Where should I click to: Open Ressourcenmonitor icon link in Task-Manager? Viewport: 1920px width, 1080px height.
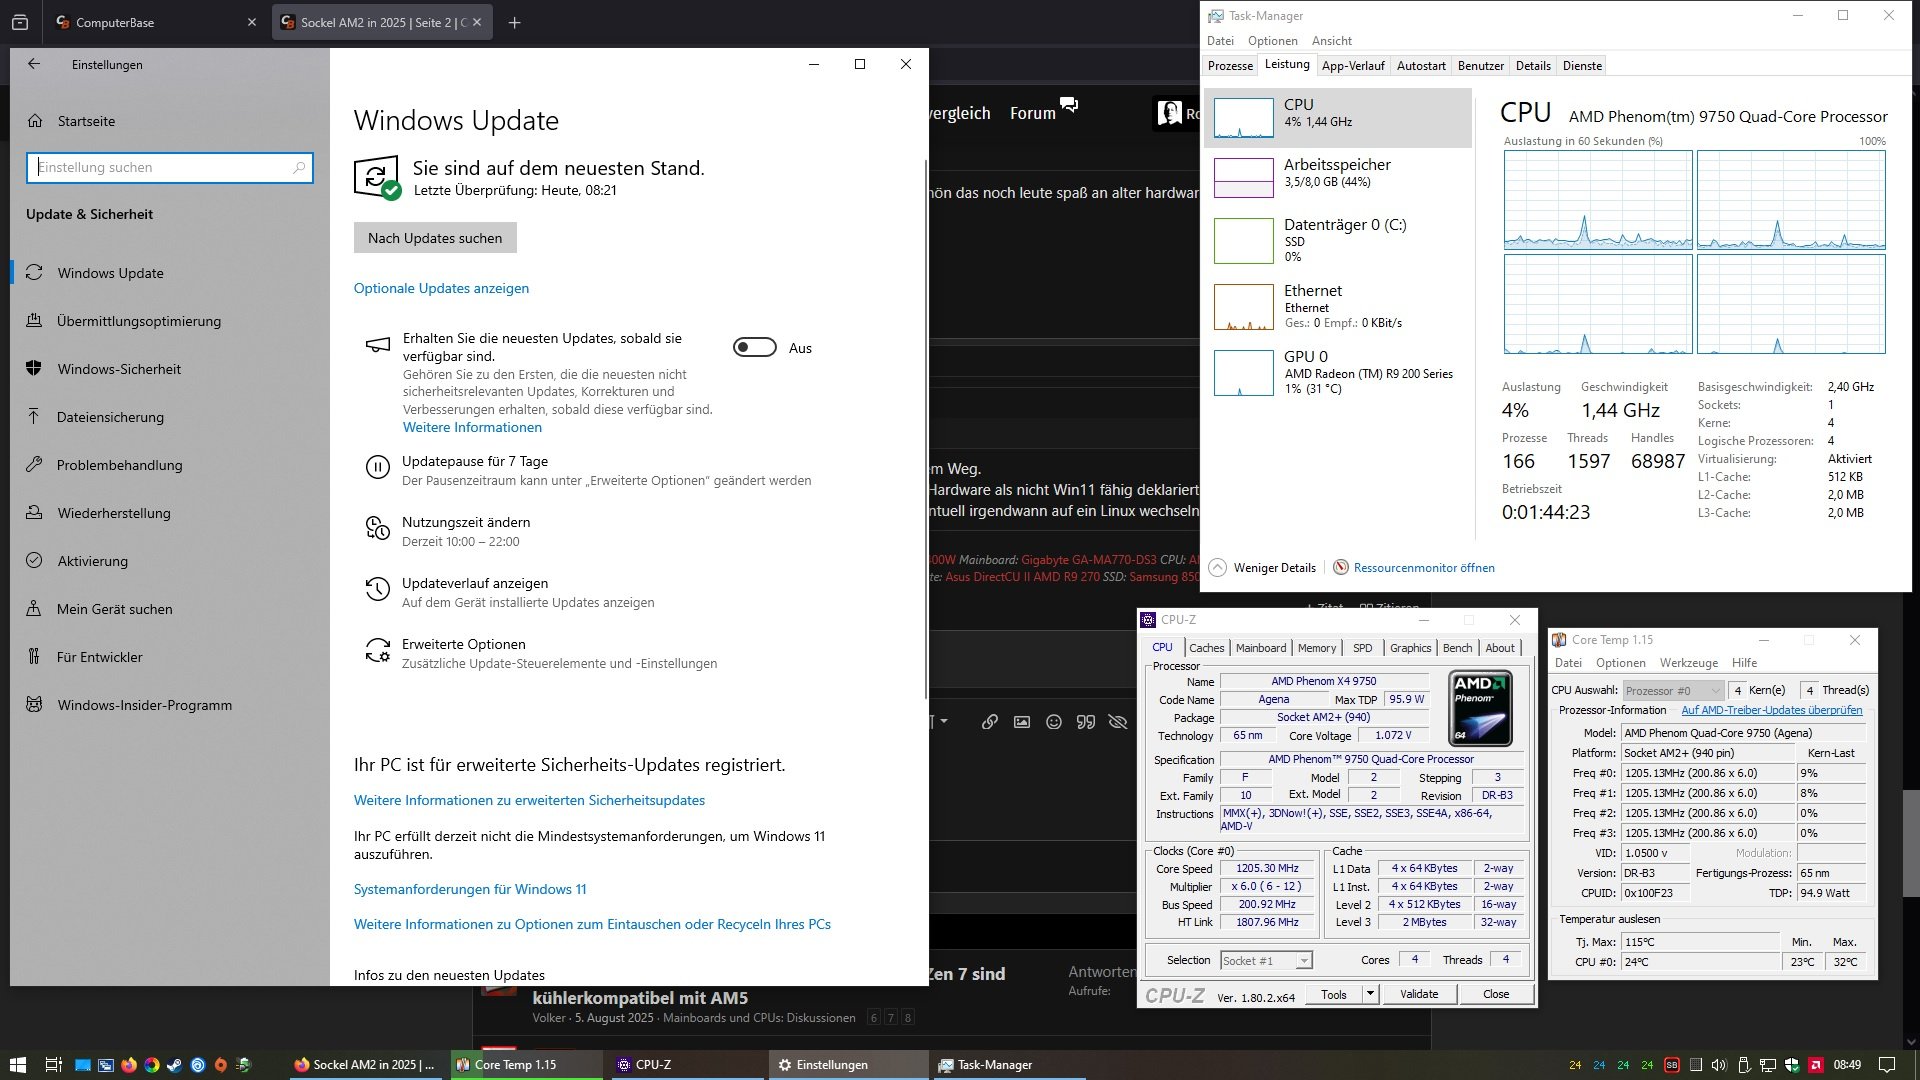(1341, 567)
